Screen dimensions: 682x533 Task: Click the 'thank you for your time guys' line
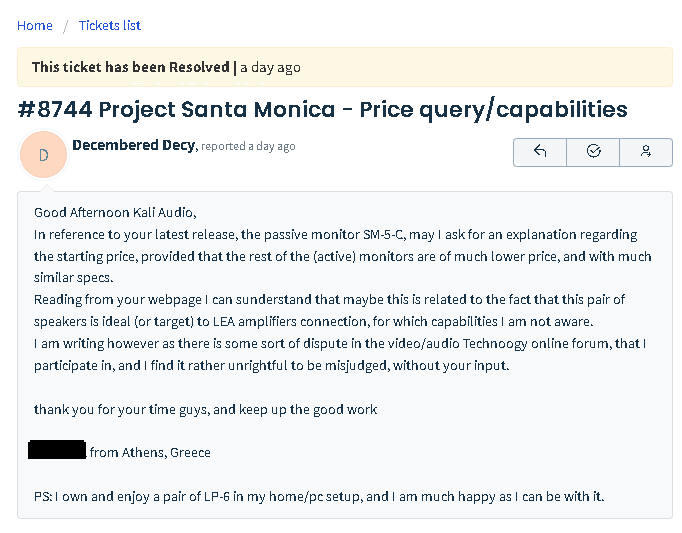[x=205, y=409]
